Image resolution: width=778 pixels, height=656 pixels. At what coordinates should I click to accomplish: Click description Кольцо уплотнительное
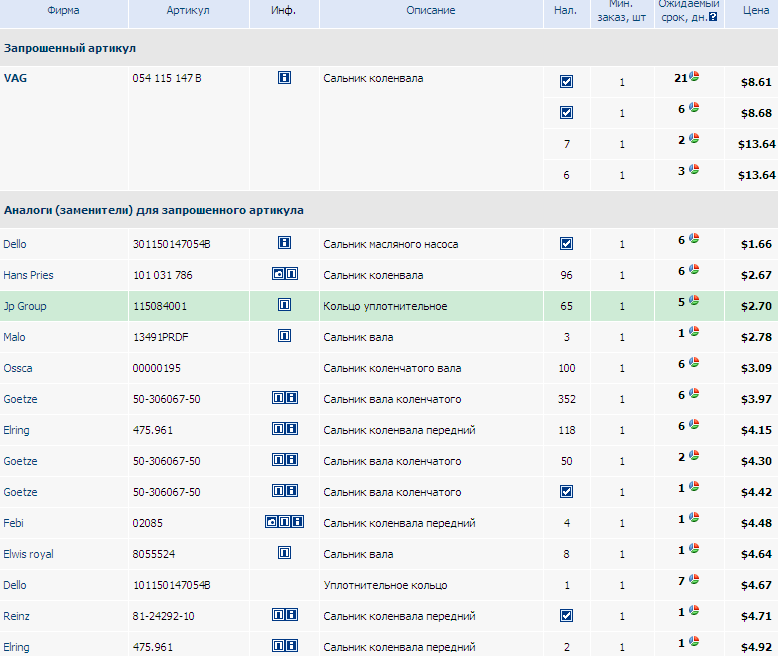pyautogui.click(x=385, y=306)
